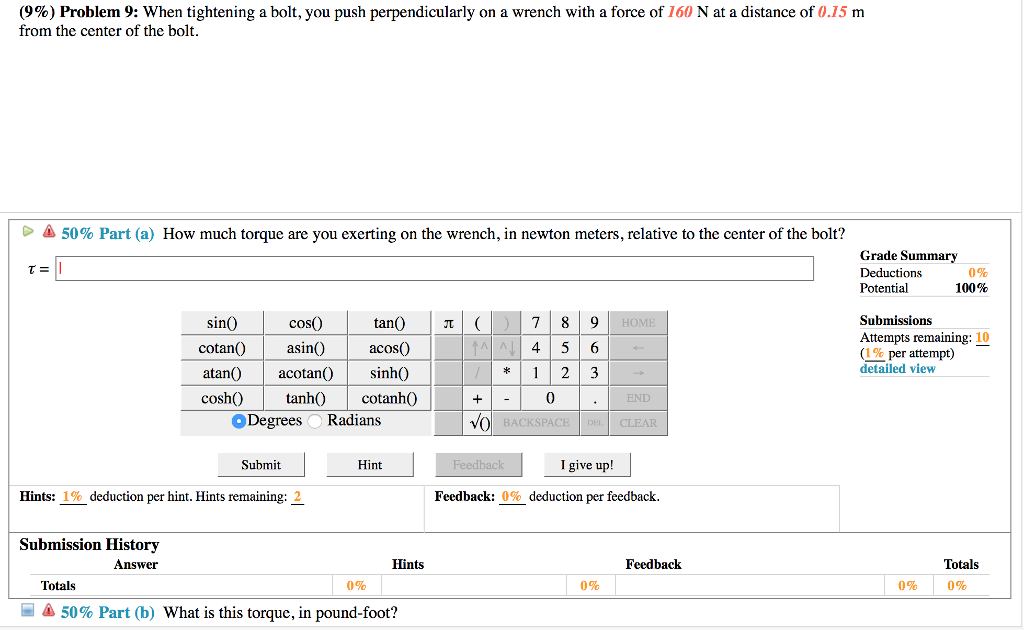Insert the pi symbol from the keypad

coord(448,323)
